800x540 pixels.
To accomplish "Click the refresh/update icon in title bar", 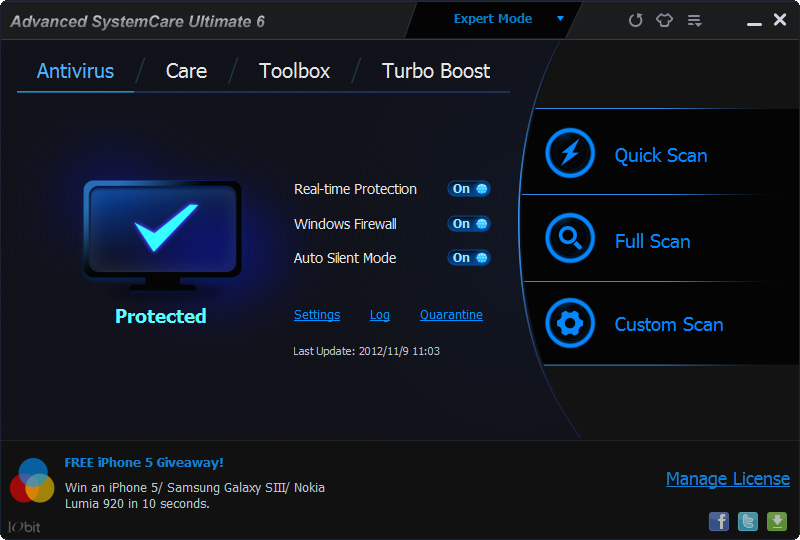I will [x=635, y=20].
